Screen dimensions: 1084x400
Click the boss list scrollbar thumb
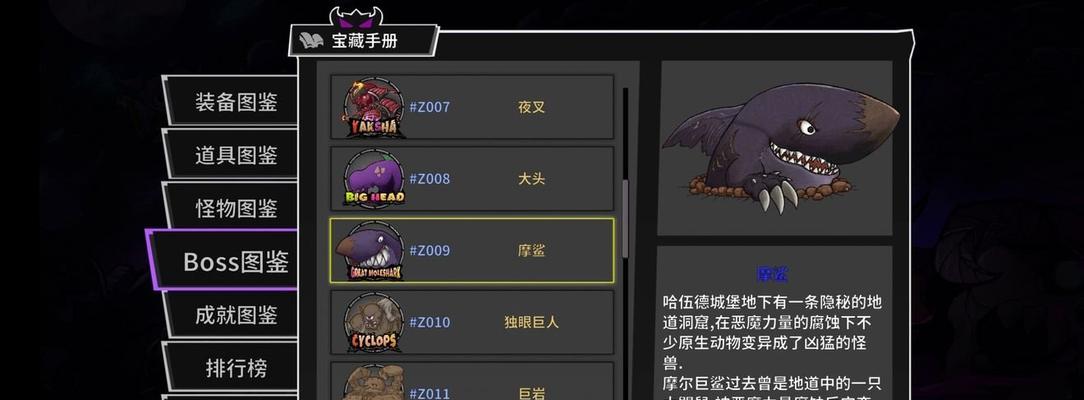tap(626, 218)
